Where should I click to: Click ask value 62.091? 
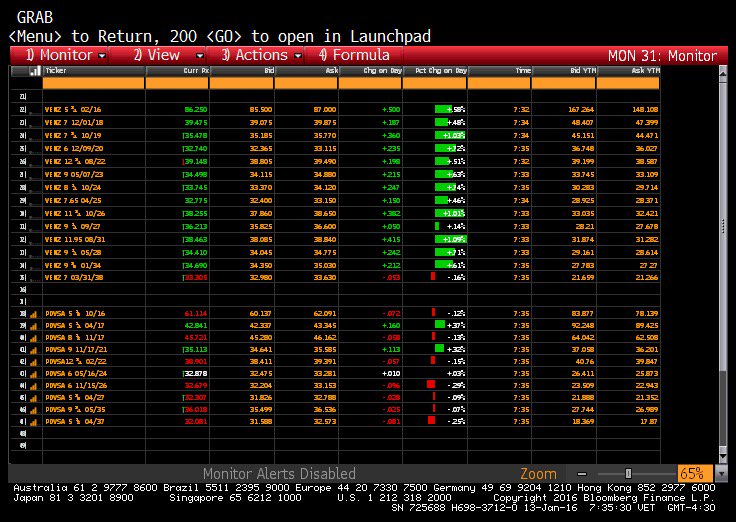coord(325,314)
